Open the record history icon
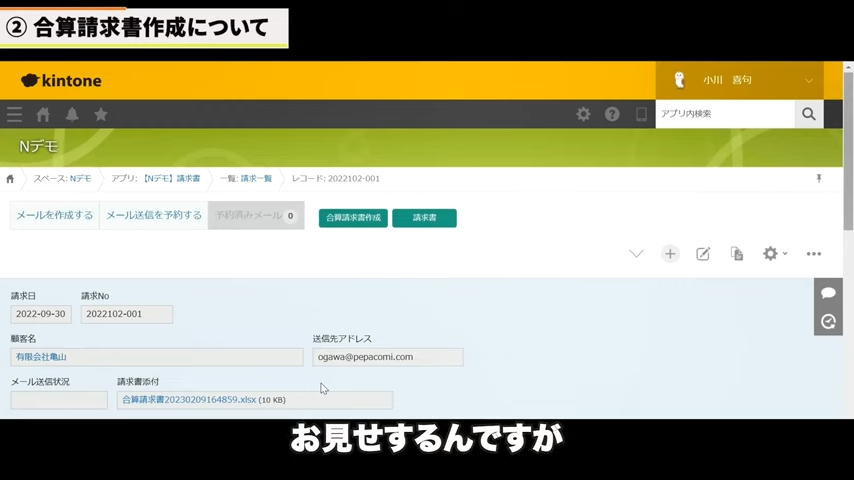Image resolution: width=854 pixels, height=480 pixels. tap(828, 321)
